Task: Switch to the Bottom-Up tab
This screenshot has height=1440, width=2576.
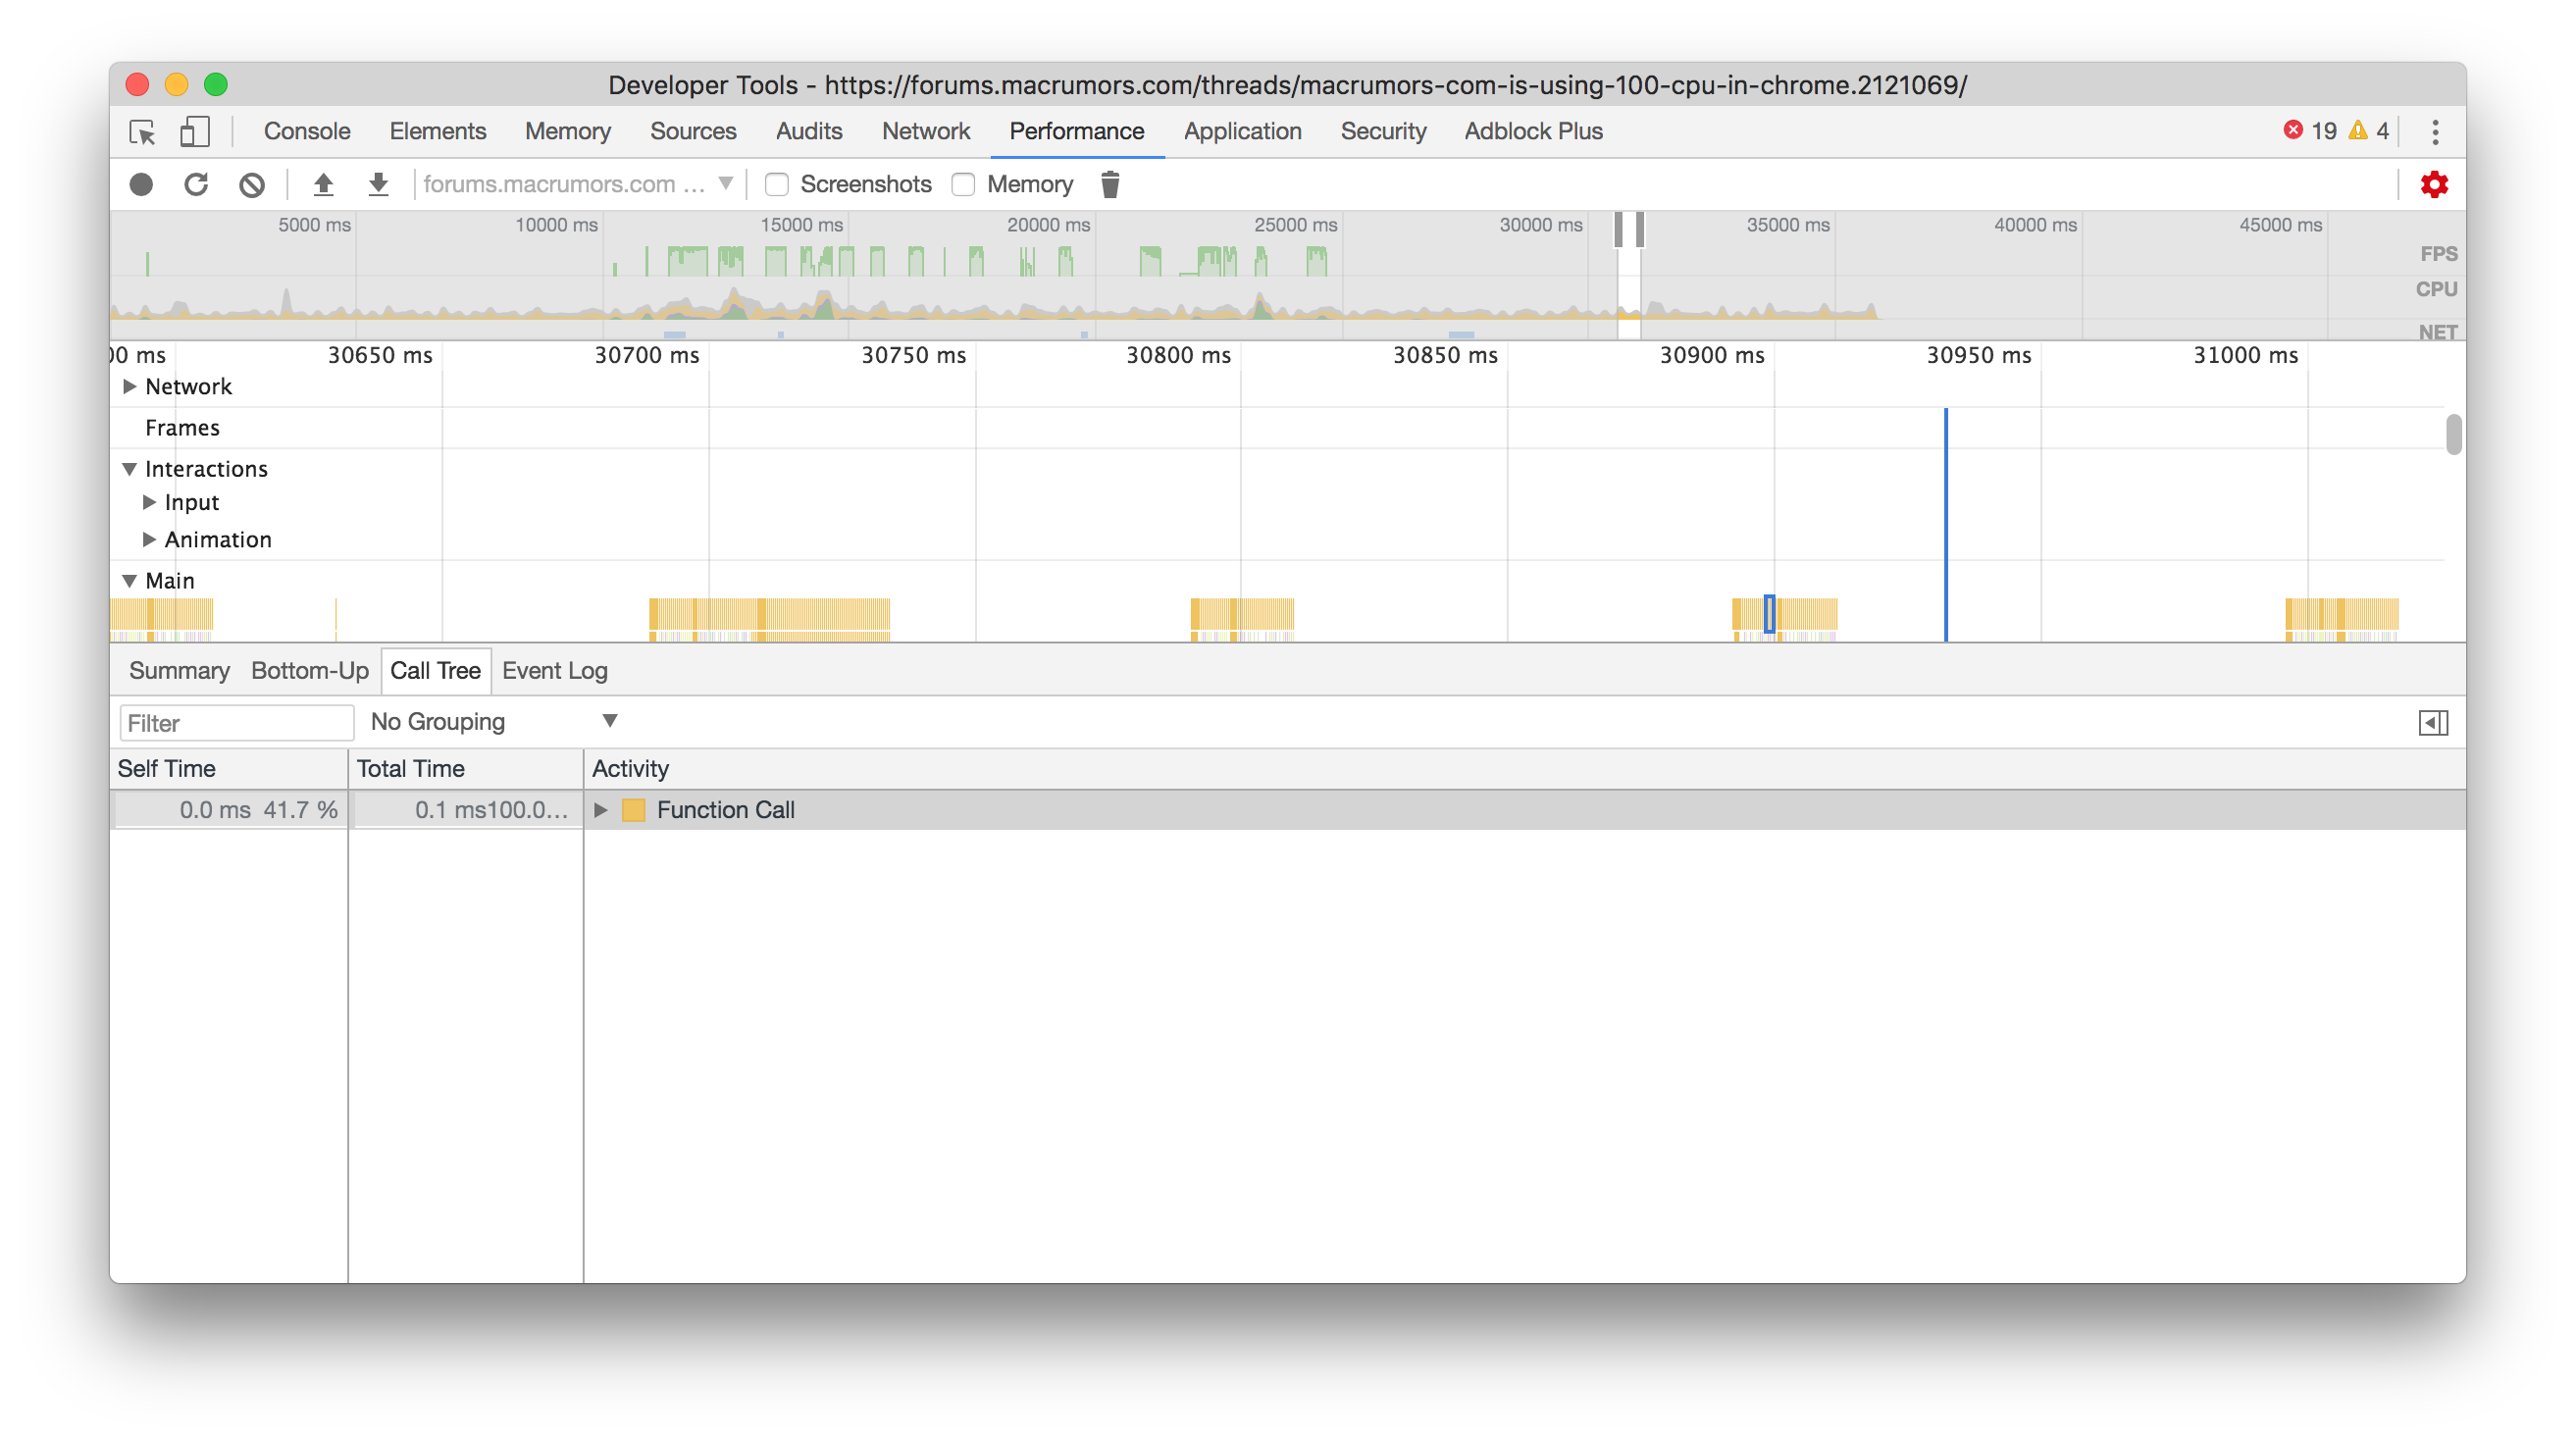Action: tap(309, 670)
